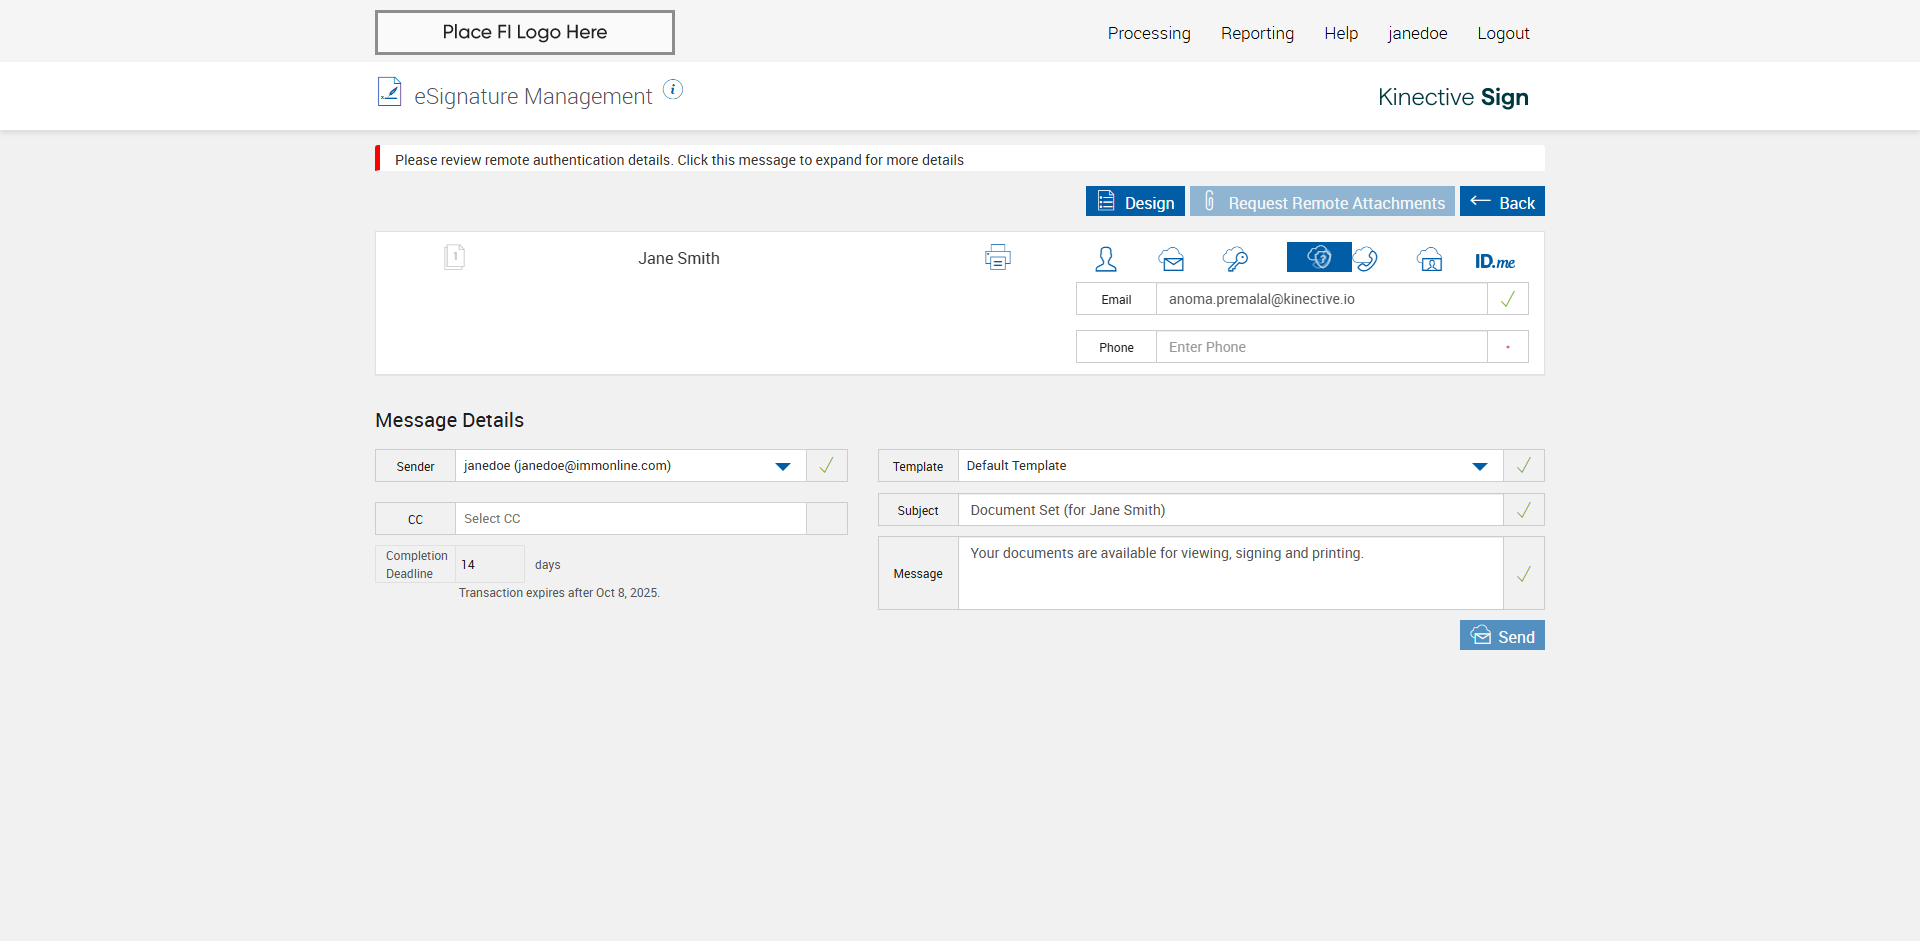Click the checkmark beside the Sender dropdown
1920x941 pixels.
(827, 466)
